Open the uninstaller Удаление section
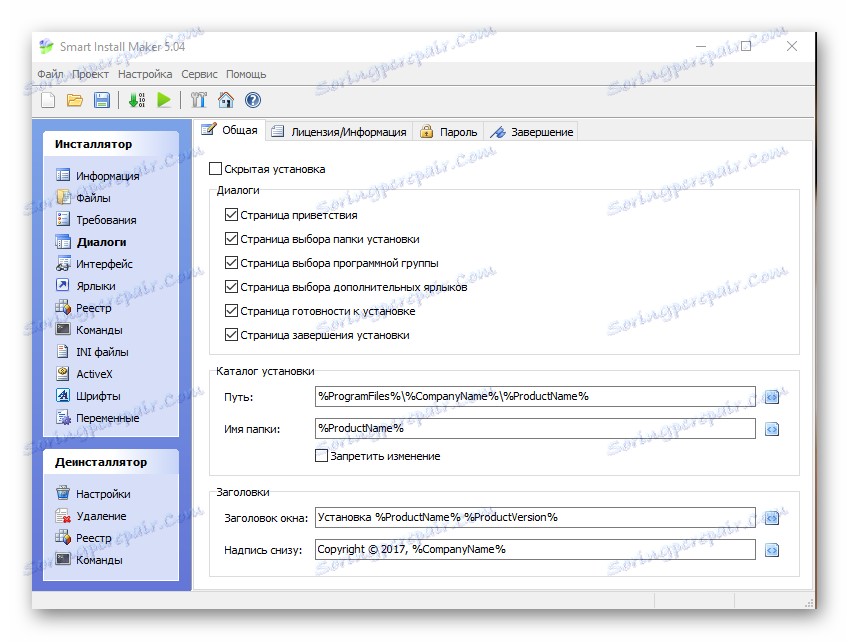 [91, 516]
